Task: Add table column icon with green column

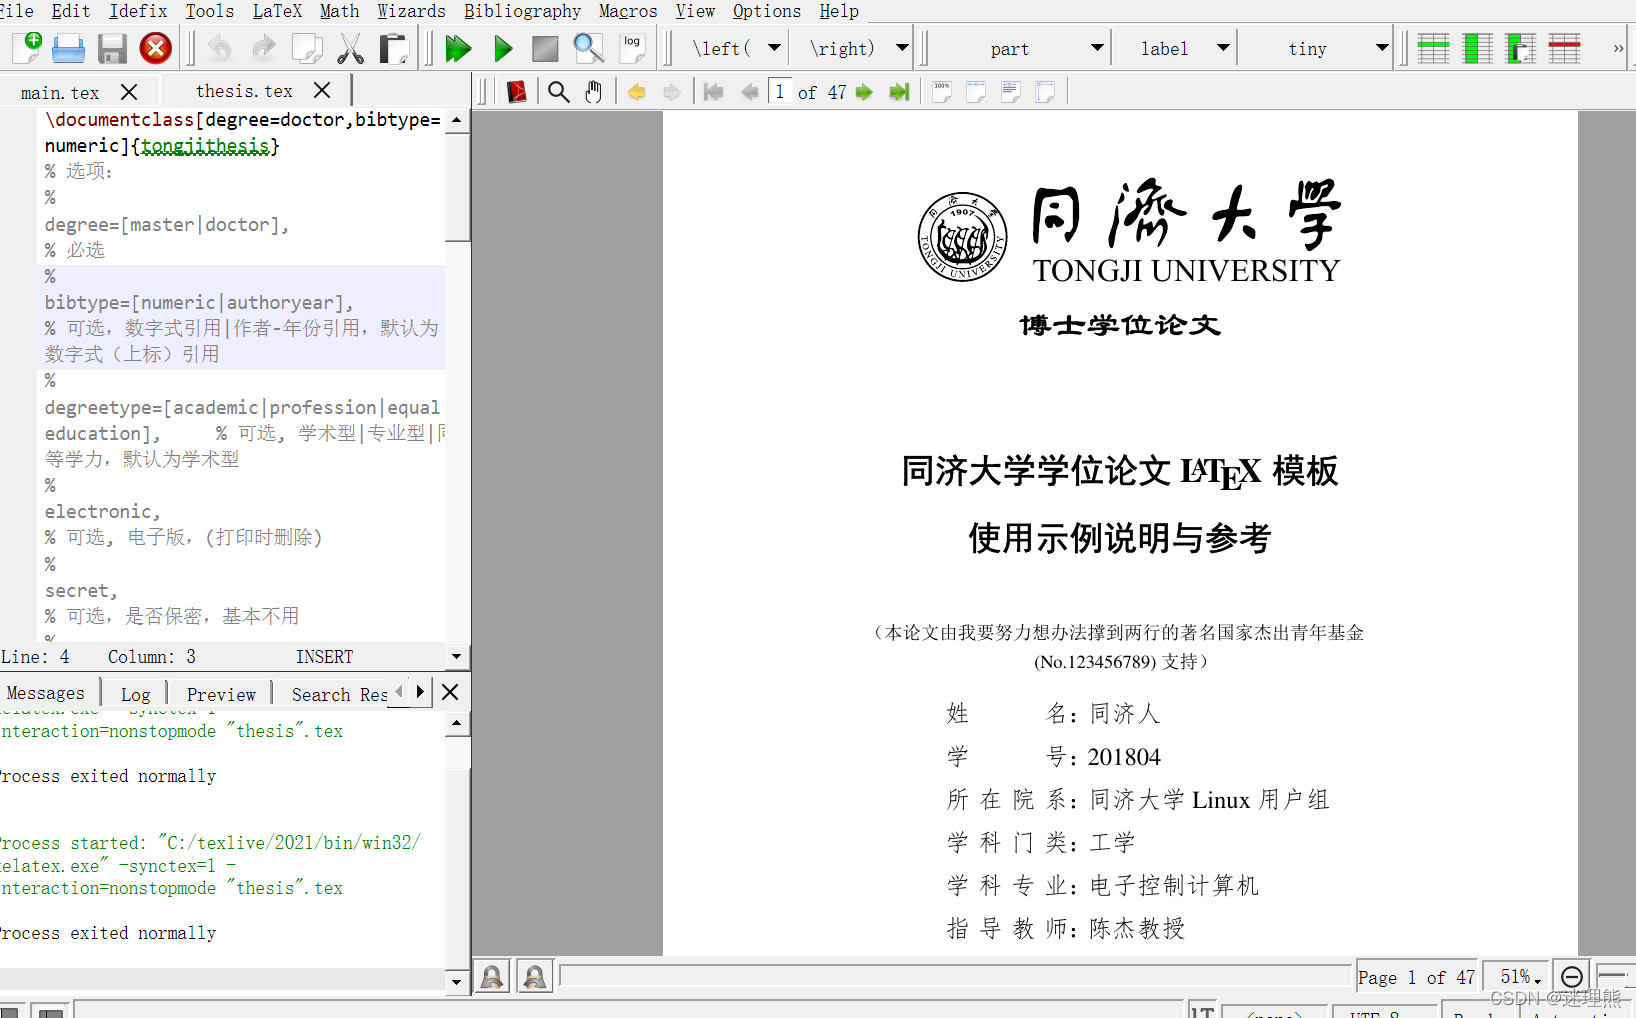Action: [1477, 48]
